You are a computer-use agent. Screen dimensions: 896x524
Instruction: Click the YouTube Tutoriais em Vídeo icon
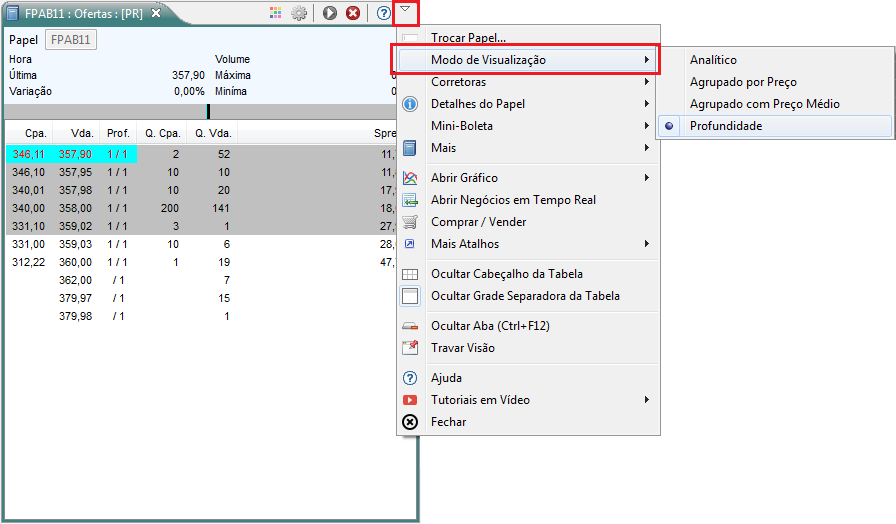coord(410,400)
